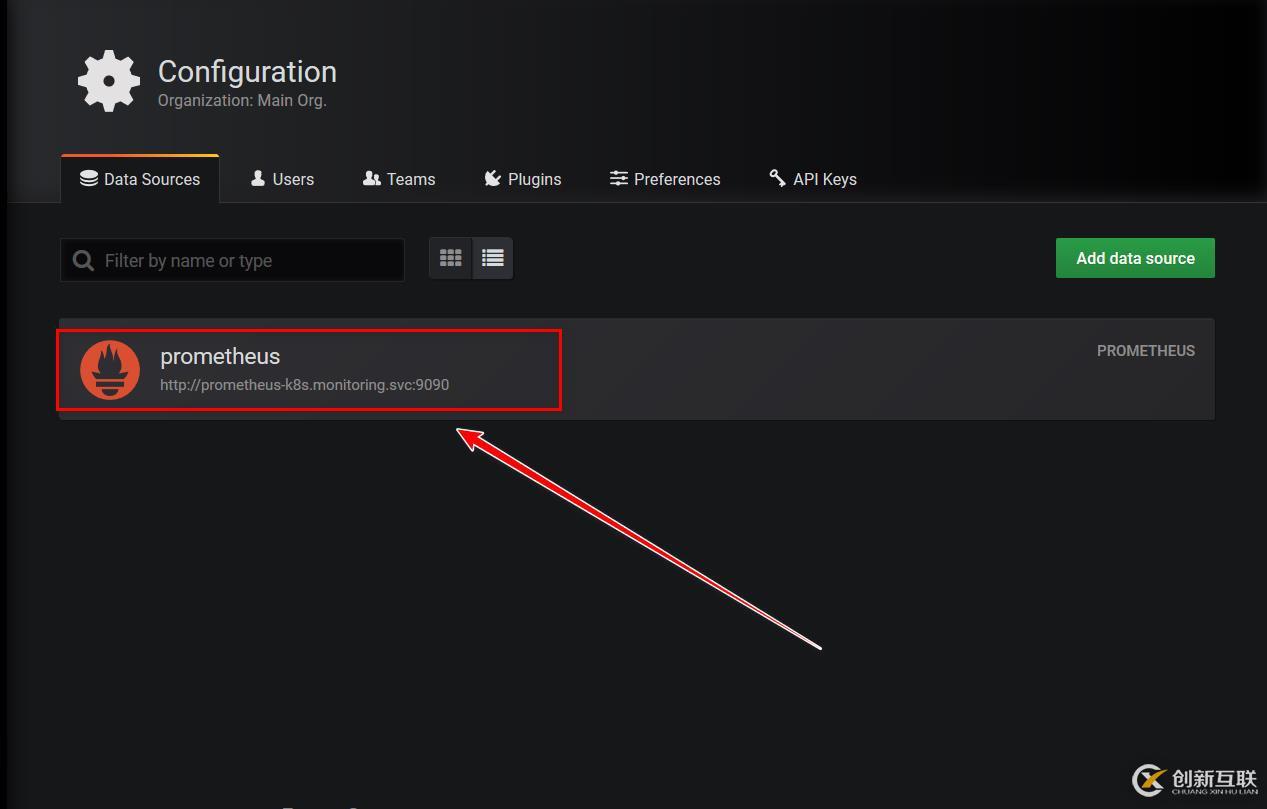Click the Add data source button
Viewport: 1267px width, 809px height.
coord(1135,258)
